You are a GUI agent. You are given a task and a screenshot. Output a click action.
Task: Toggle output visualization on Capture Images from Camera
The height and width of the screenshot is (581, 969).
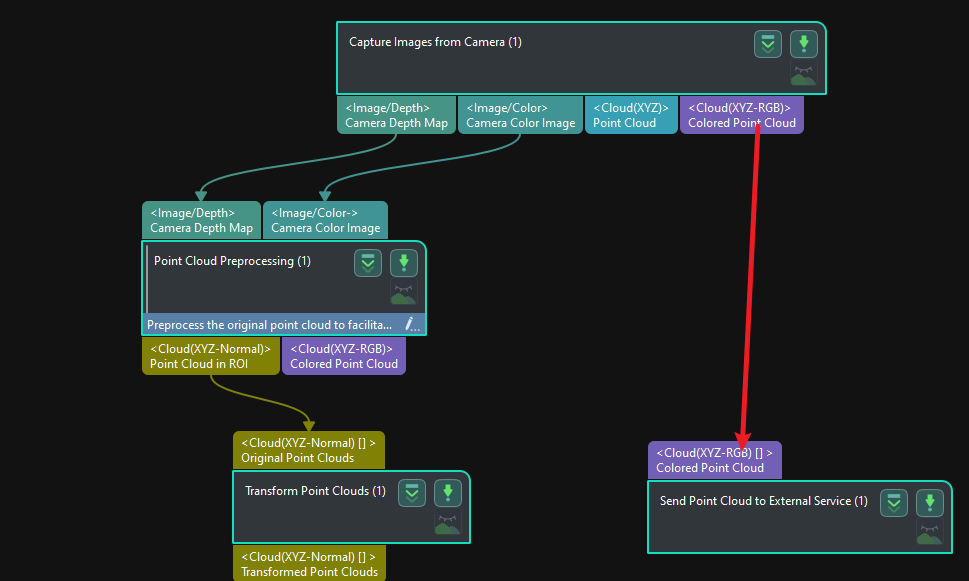pos(803,75)
